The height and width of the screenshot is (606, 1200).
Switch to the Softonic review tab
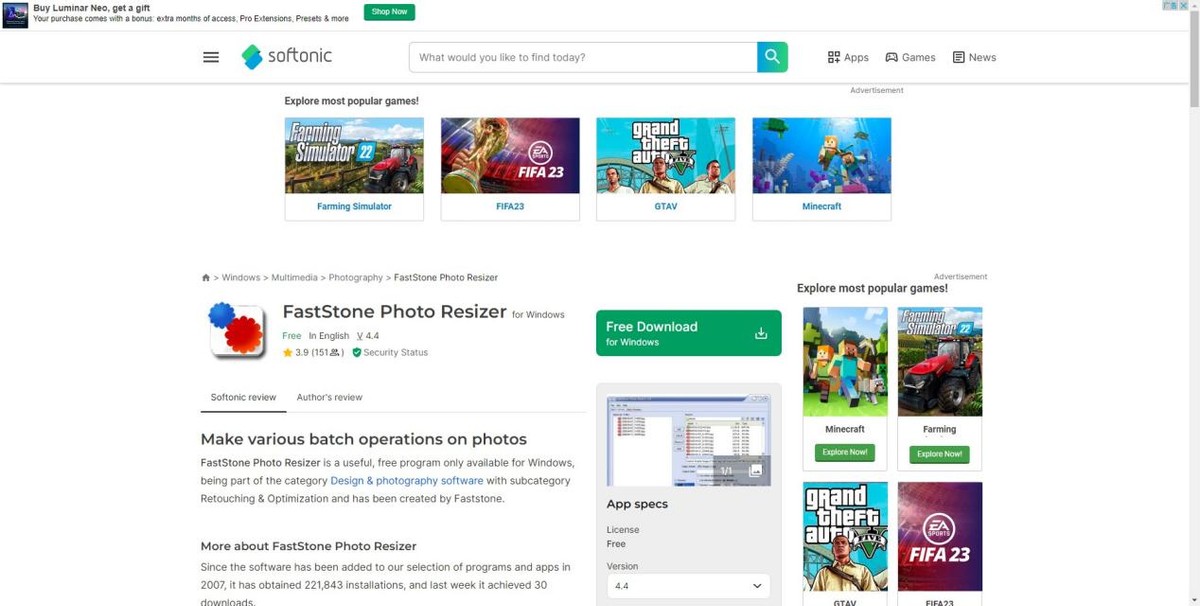243,397
